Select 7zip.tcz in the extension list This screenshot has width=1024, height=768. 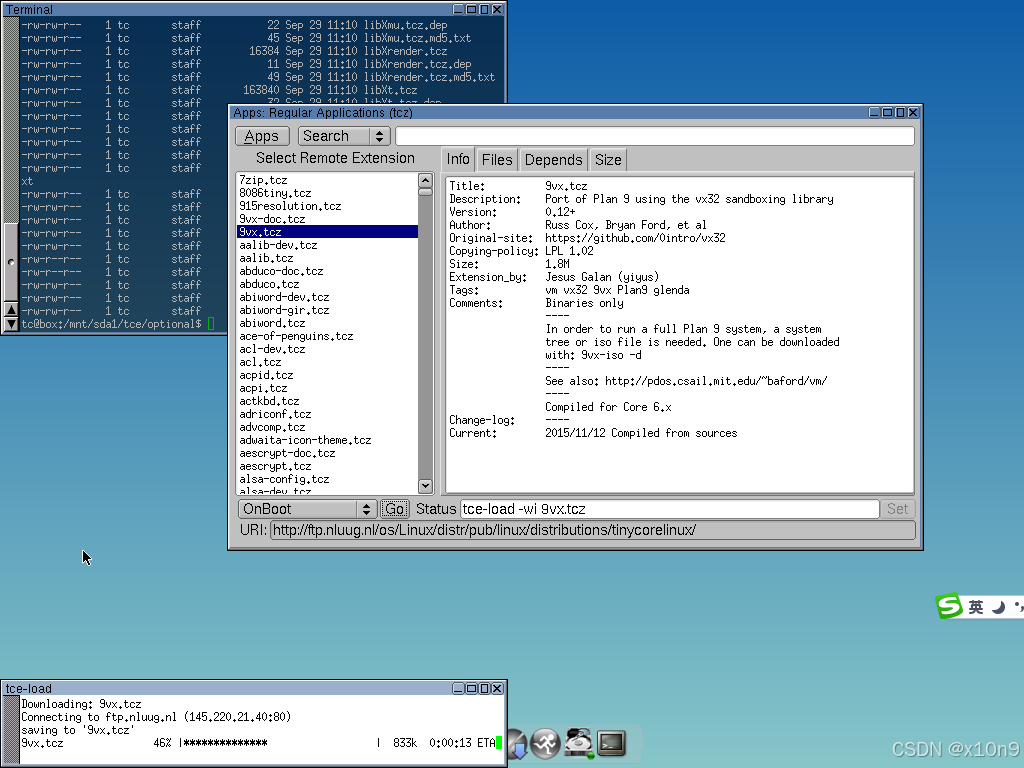[327, 180]
